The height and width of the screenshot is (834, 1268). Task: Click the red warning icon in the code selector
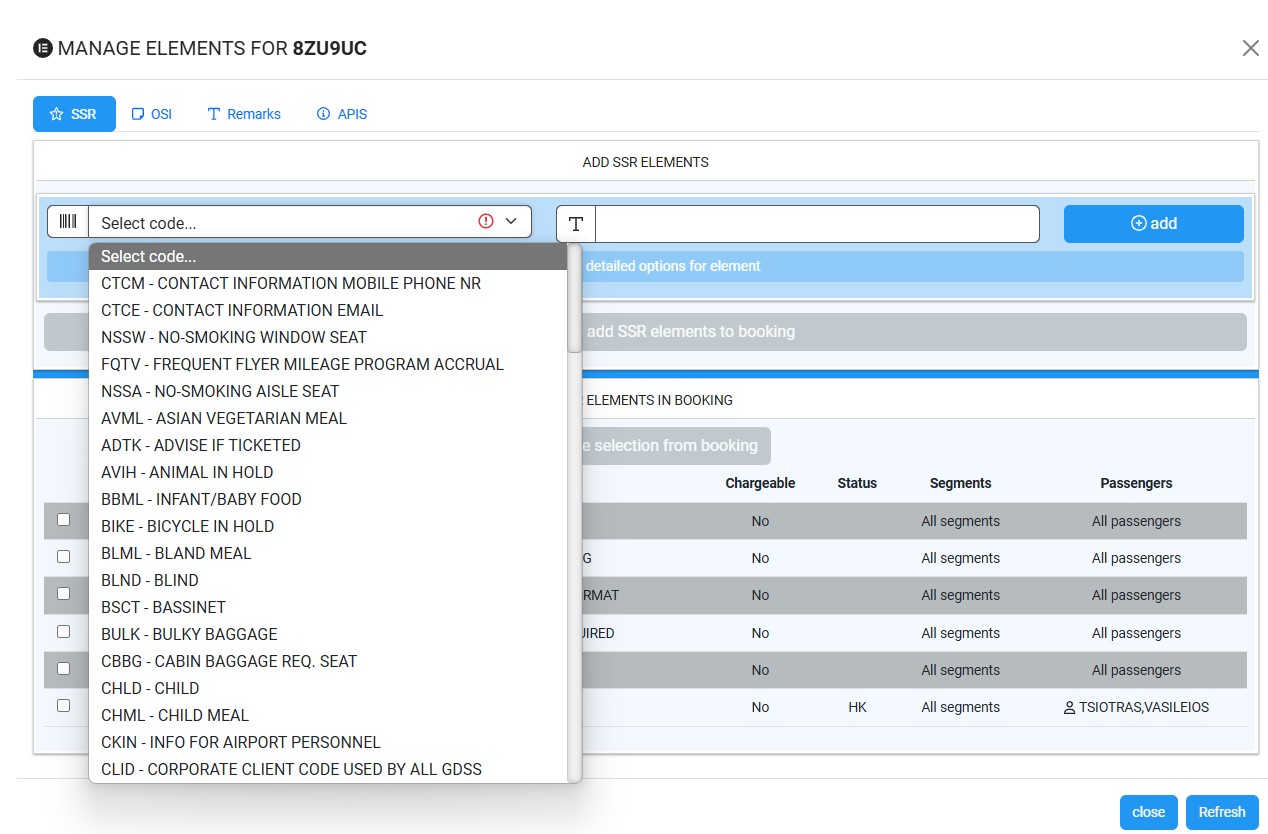point(486,221)
